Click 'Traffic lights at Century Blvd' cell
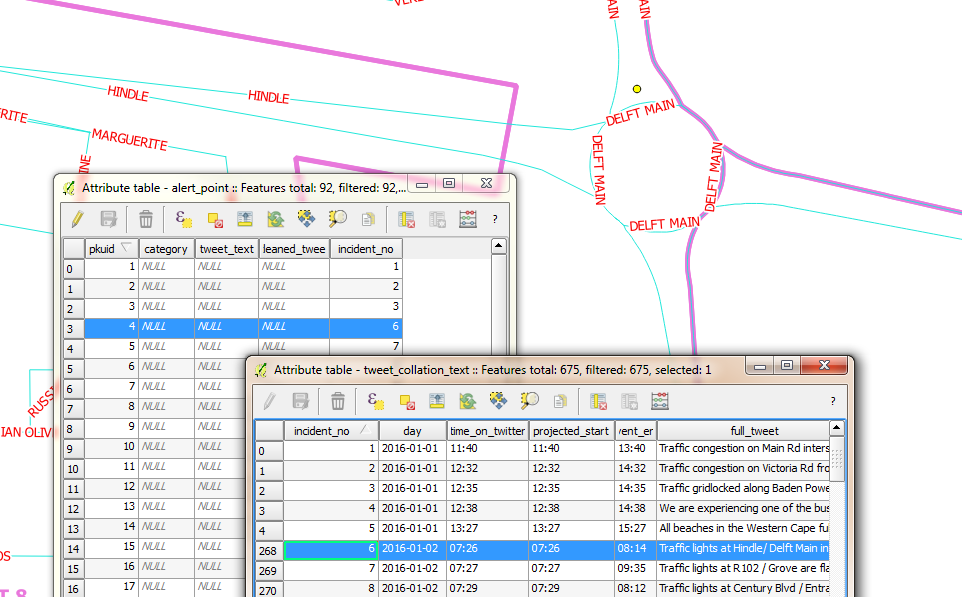This screenshot has height=597, width=962. click(744, 588)
